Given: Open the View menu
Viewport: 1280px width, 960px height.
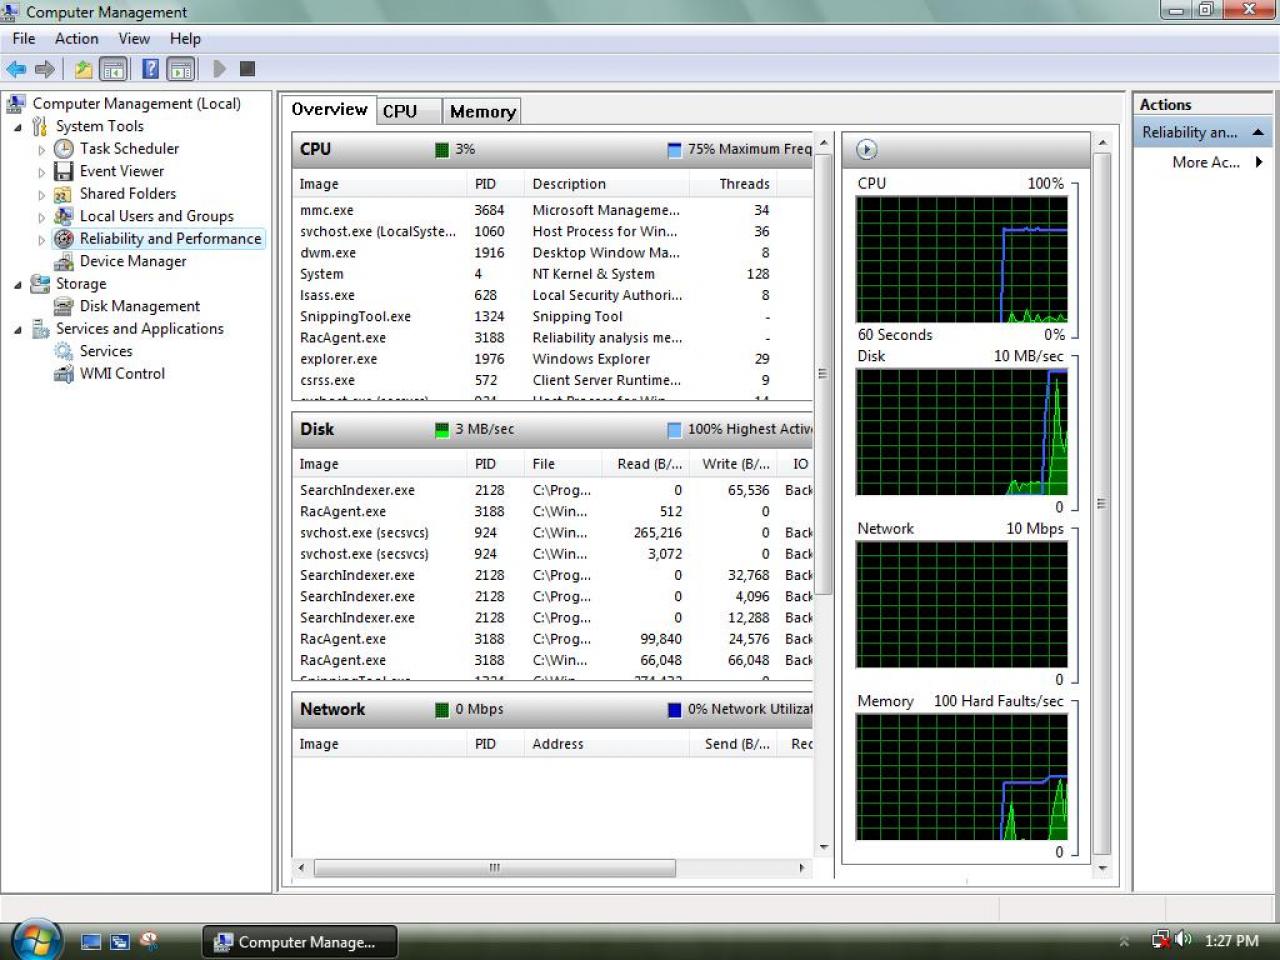Looking at the screenshot, I should (x=134, y=38).
